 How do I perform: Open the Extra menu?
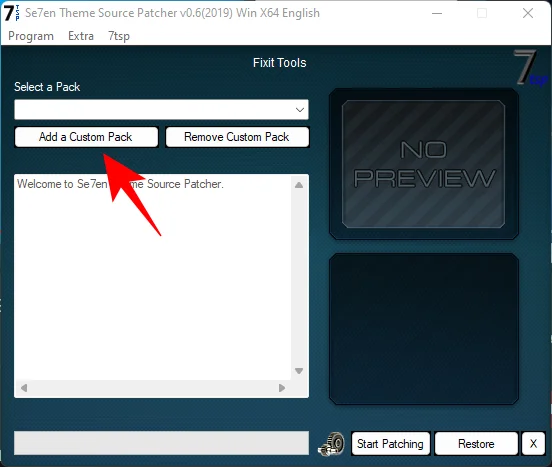(81, 36)
